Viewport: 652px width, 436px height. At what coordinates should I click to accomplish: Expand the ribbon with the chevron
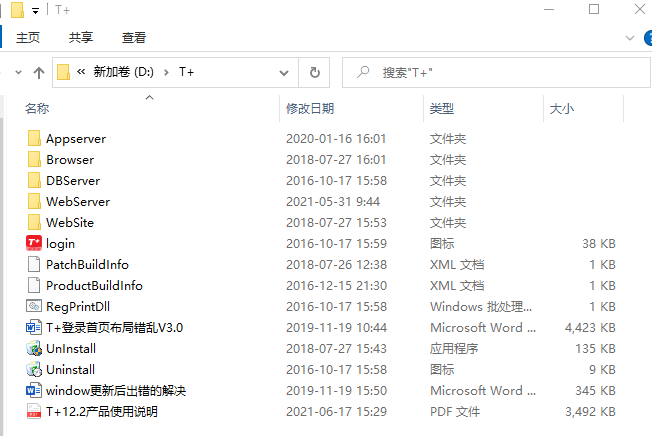tap(630, 38)
